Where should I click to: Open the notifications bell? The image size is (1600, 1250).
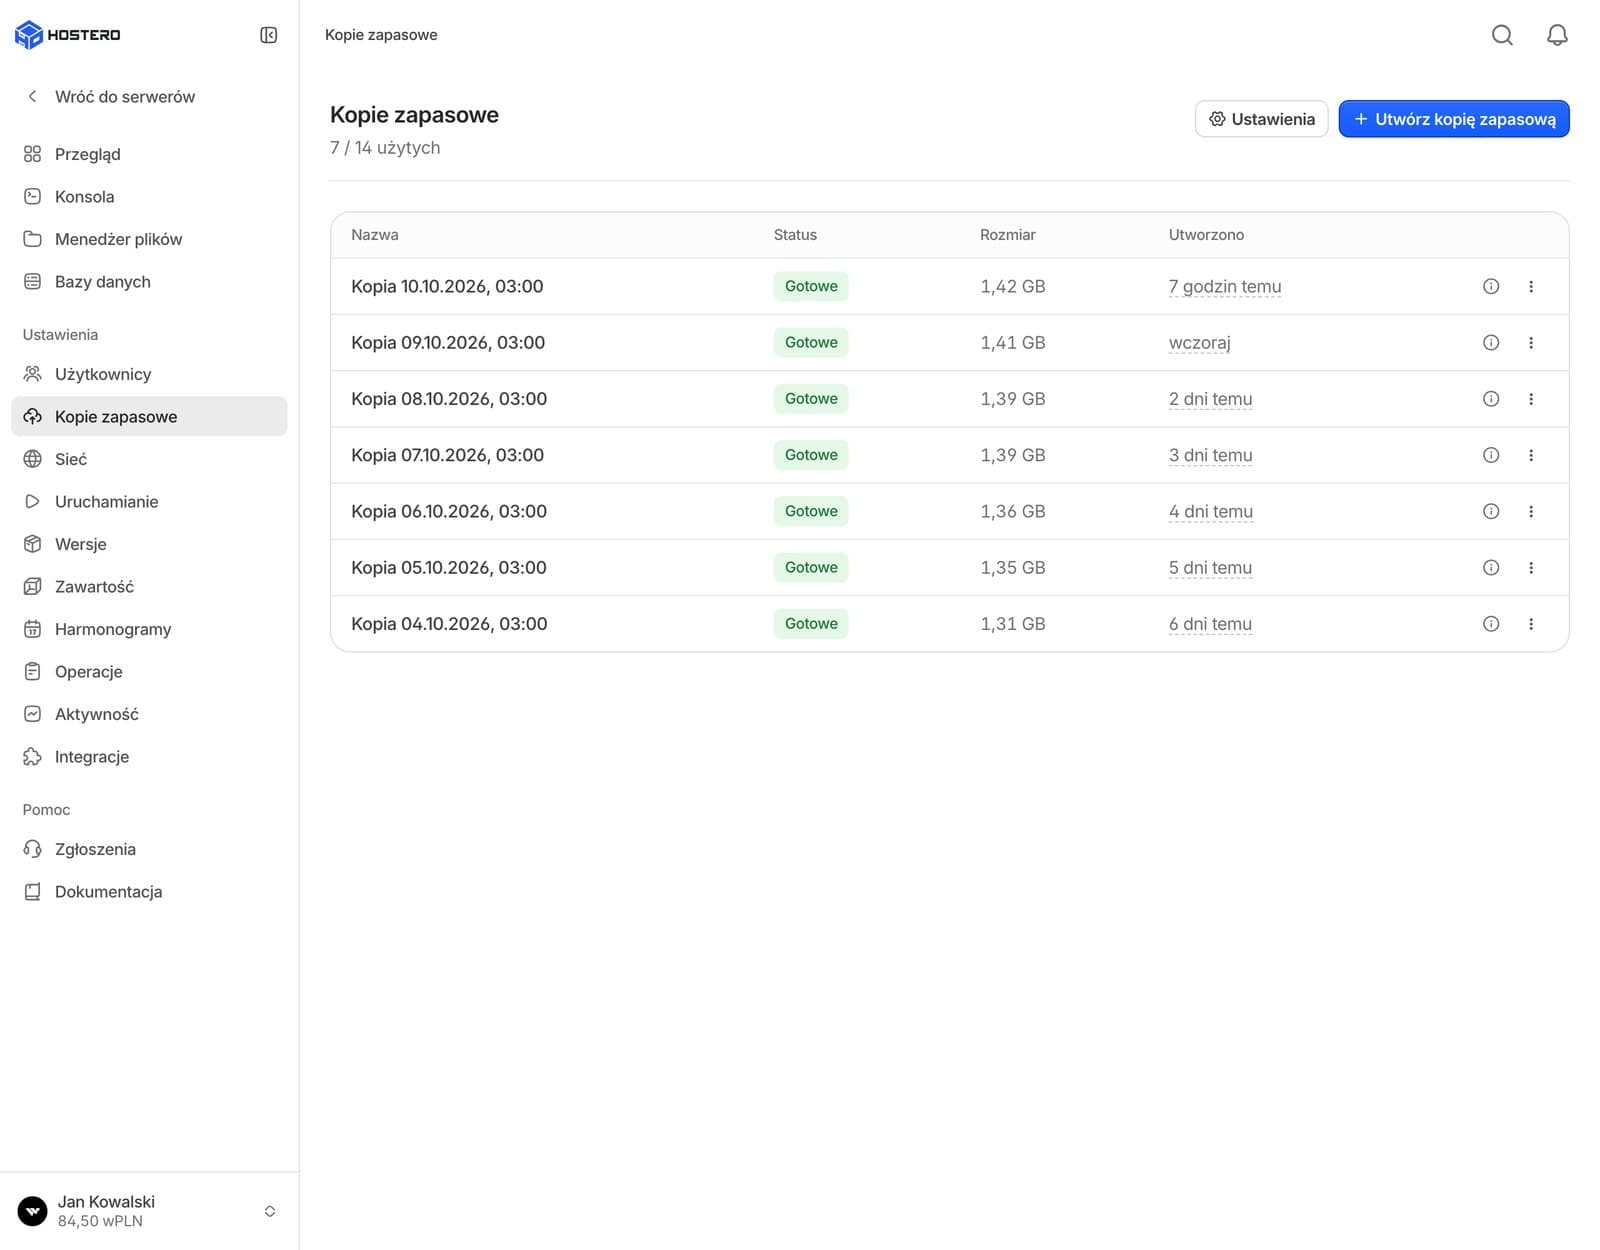pos(1557,35)
